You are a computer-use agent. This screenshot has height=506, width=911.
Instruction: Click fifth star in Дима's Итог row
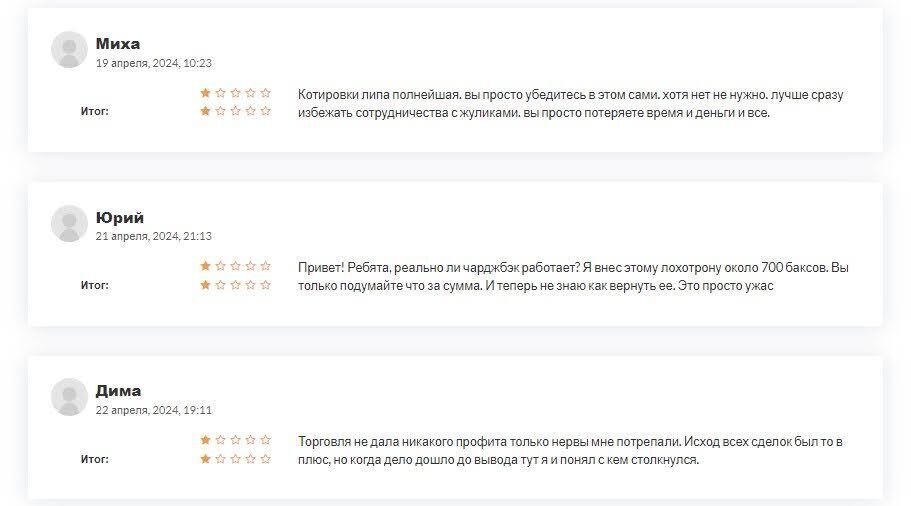266,458
